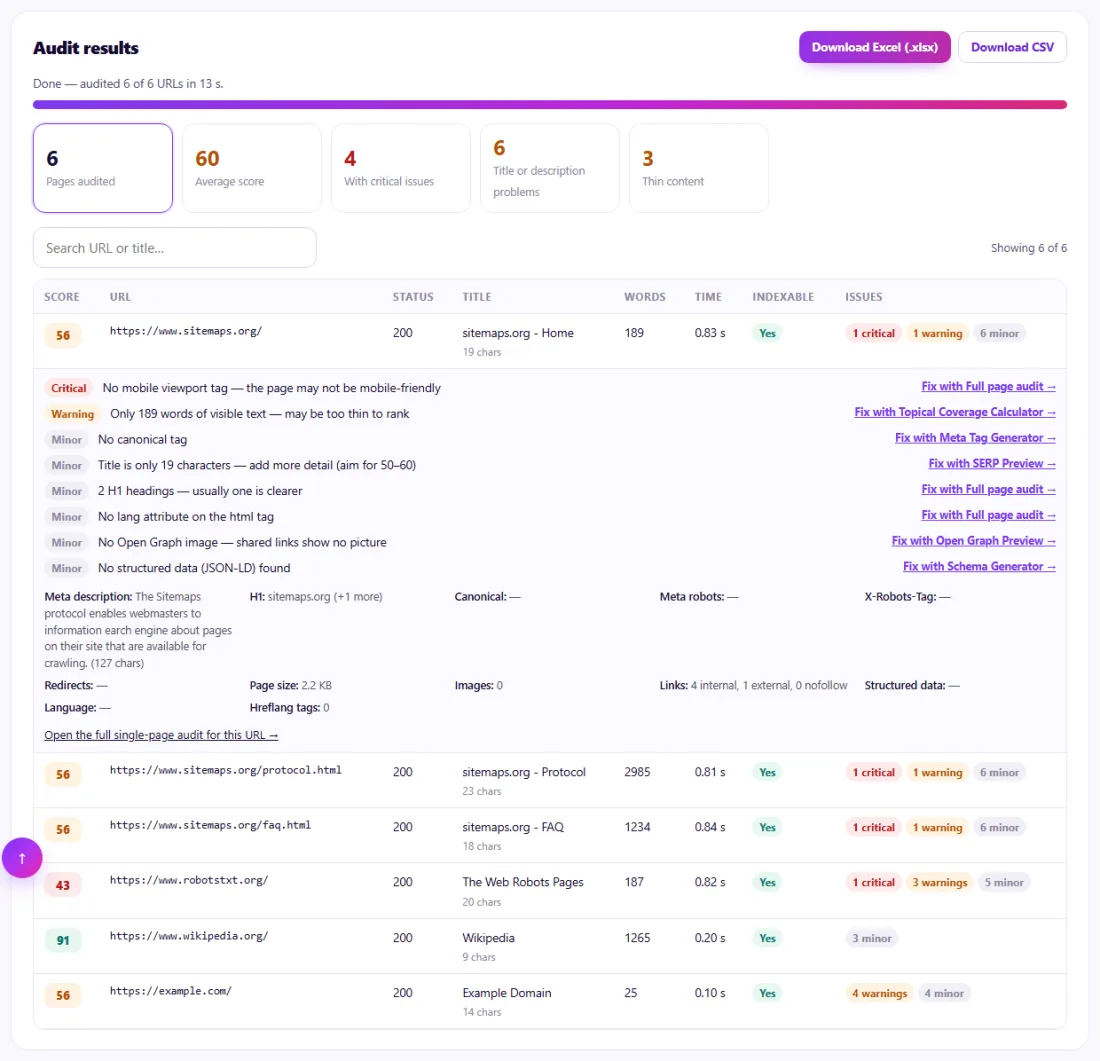Screen dimensions: 1100x1061
Task: Focus the Search URL or title field
Action: click(175, 248)
